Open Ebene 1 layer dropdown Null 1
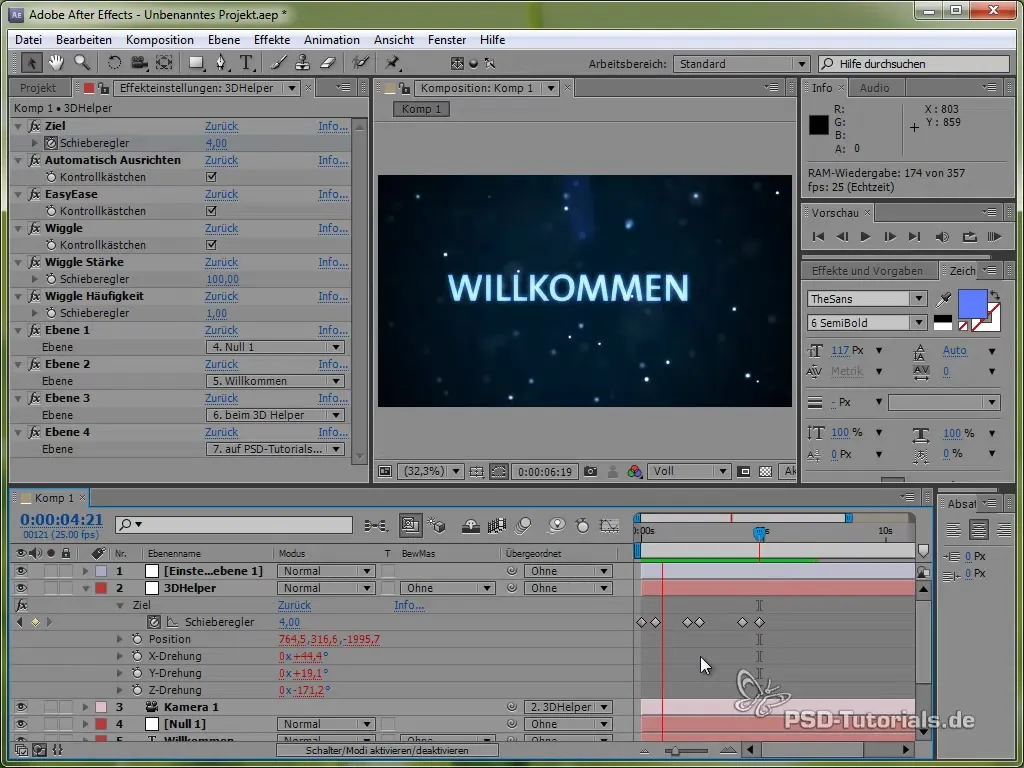Screen dimensions: 1024x768 [x=275, y=347]
